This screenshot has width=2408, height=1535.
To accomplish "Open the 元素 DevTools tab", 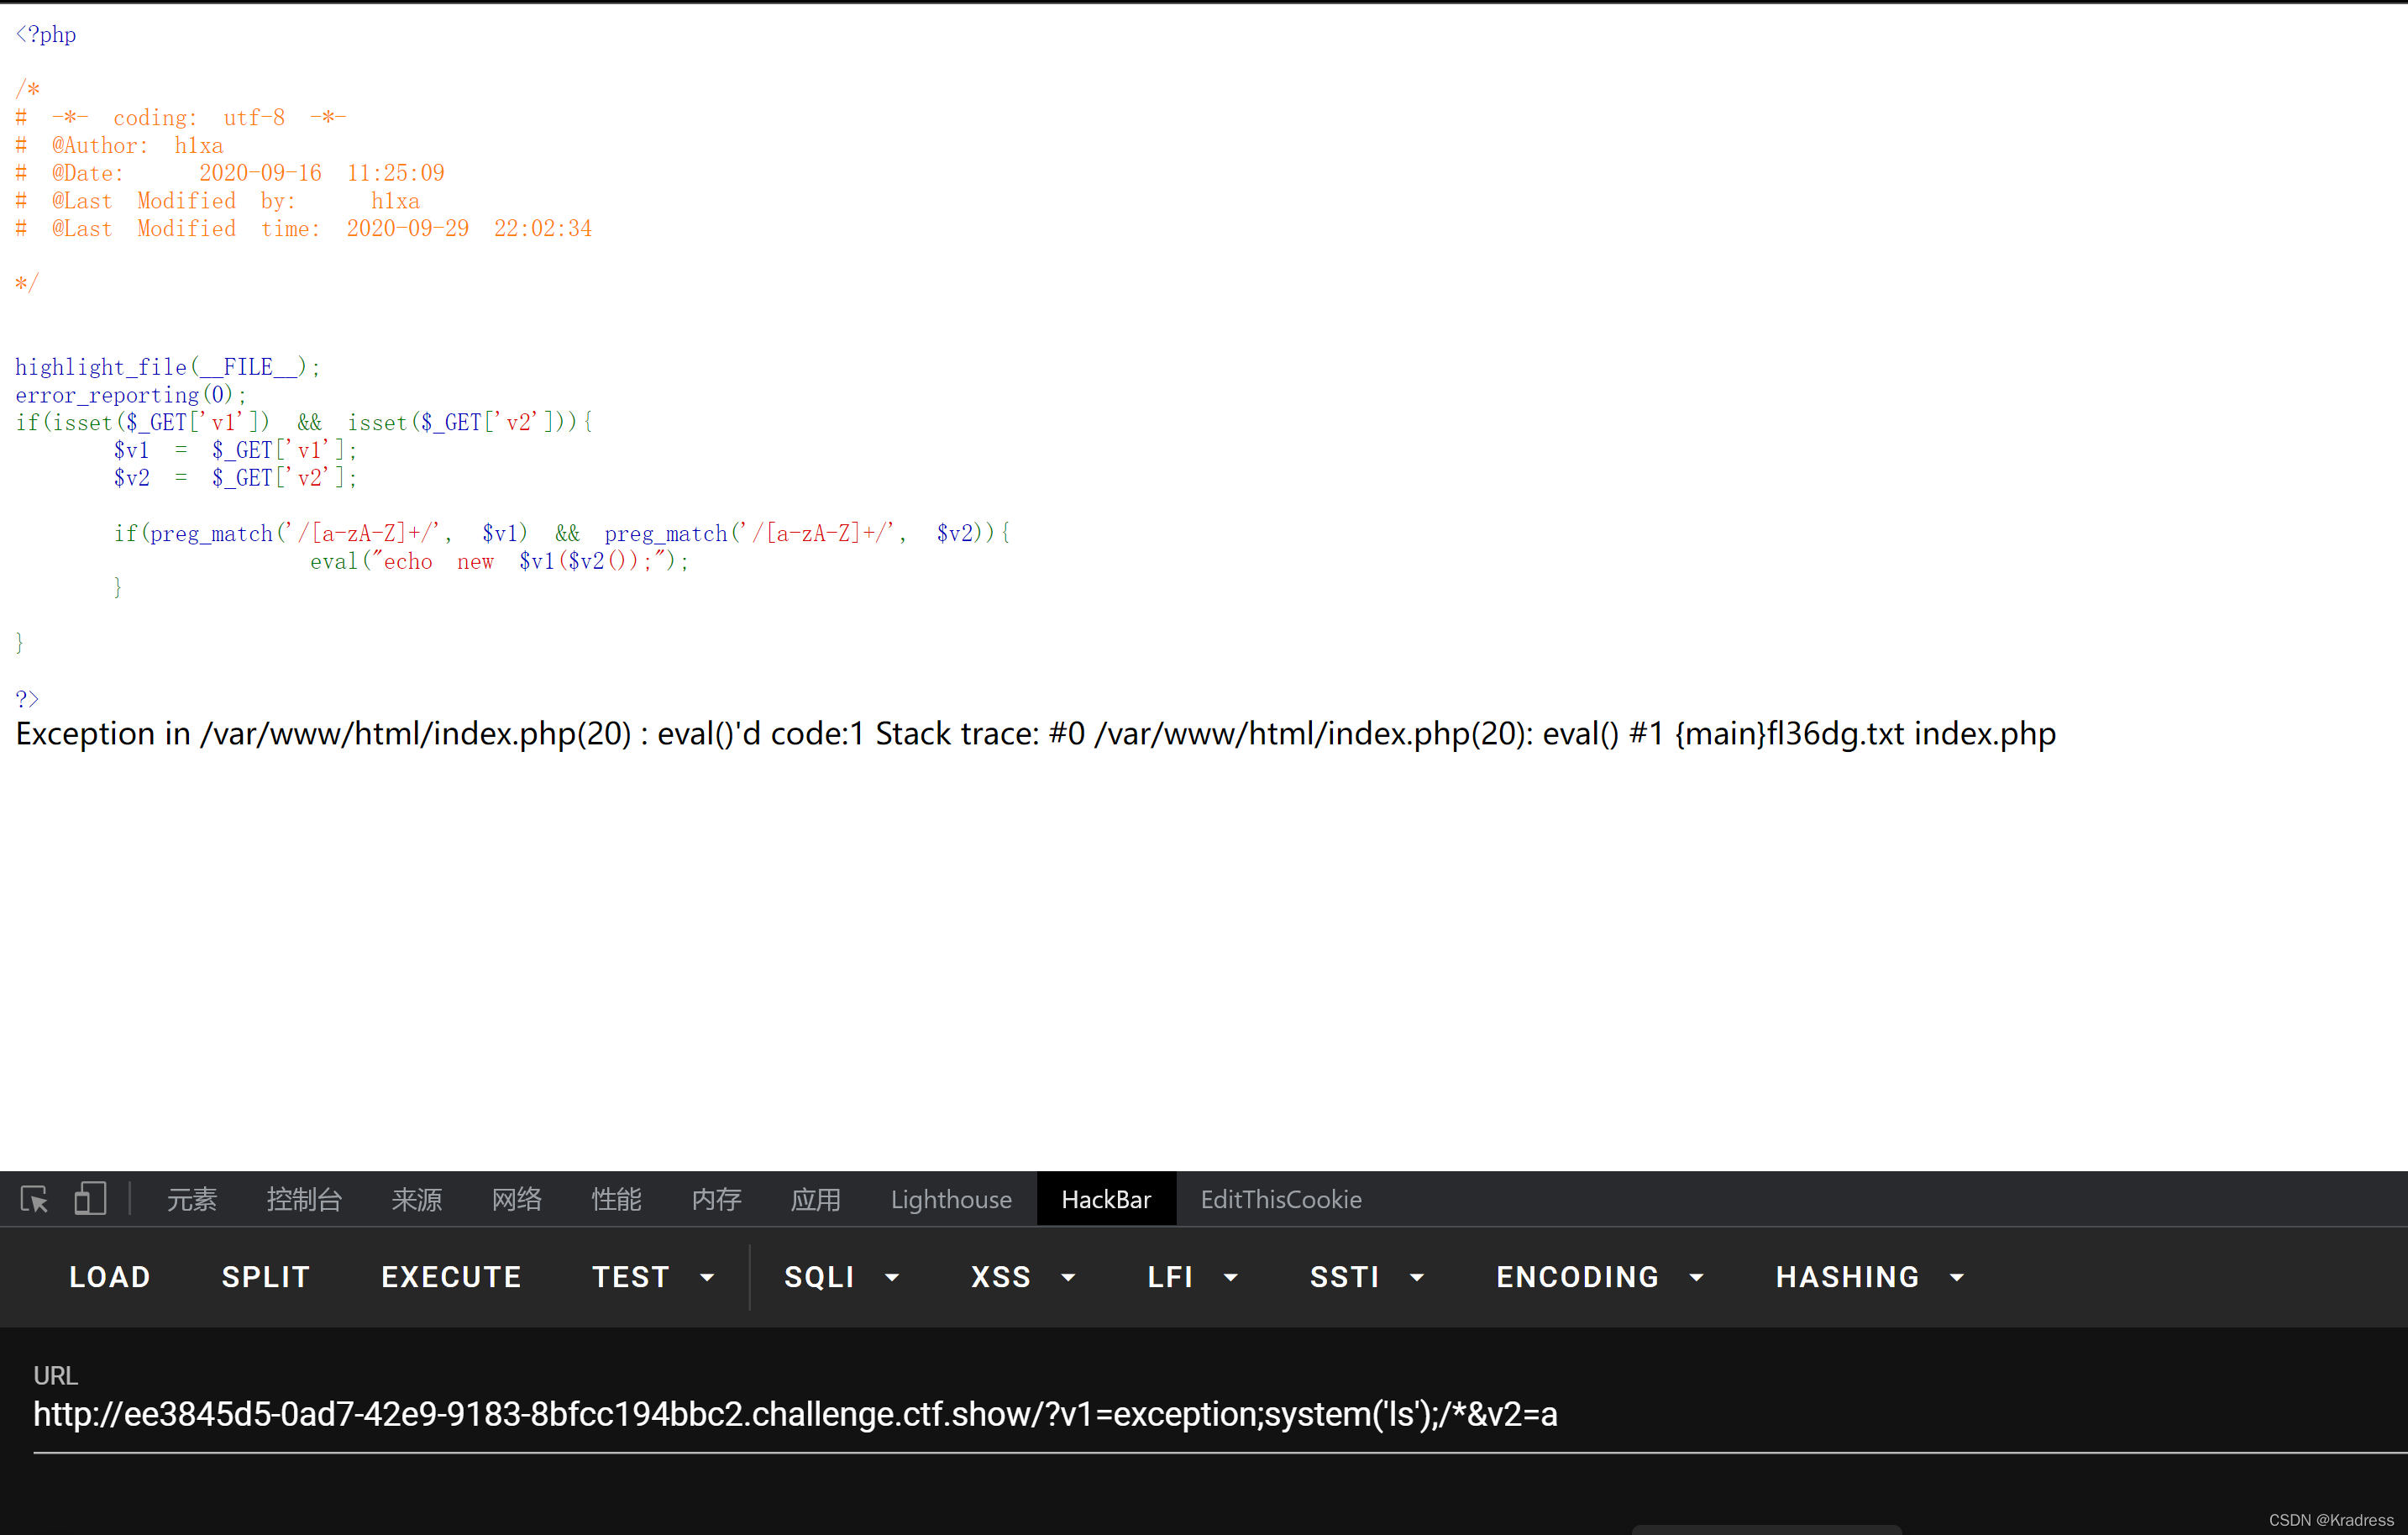I will click(191, 1199).
